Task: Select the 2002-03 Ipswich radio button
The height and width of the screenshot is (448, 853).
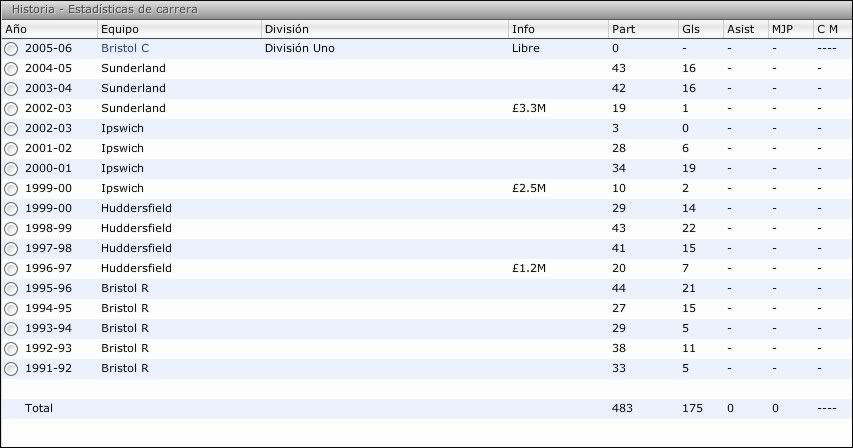Action: coord(11,129)
